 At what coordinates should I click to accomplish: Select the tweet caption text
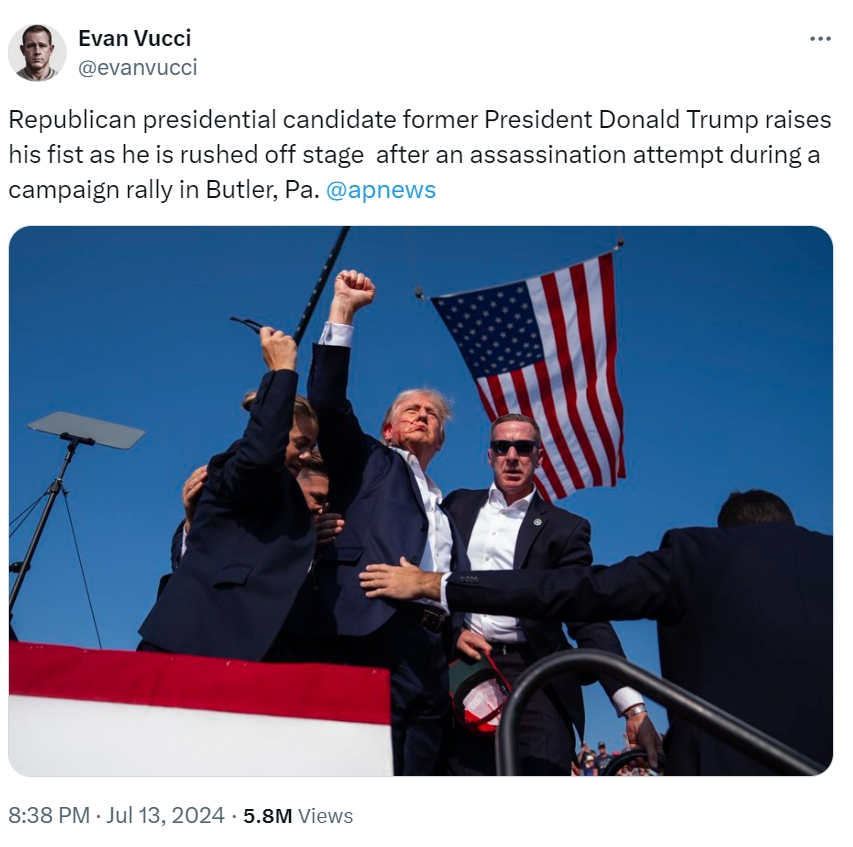(419, 154)
